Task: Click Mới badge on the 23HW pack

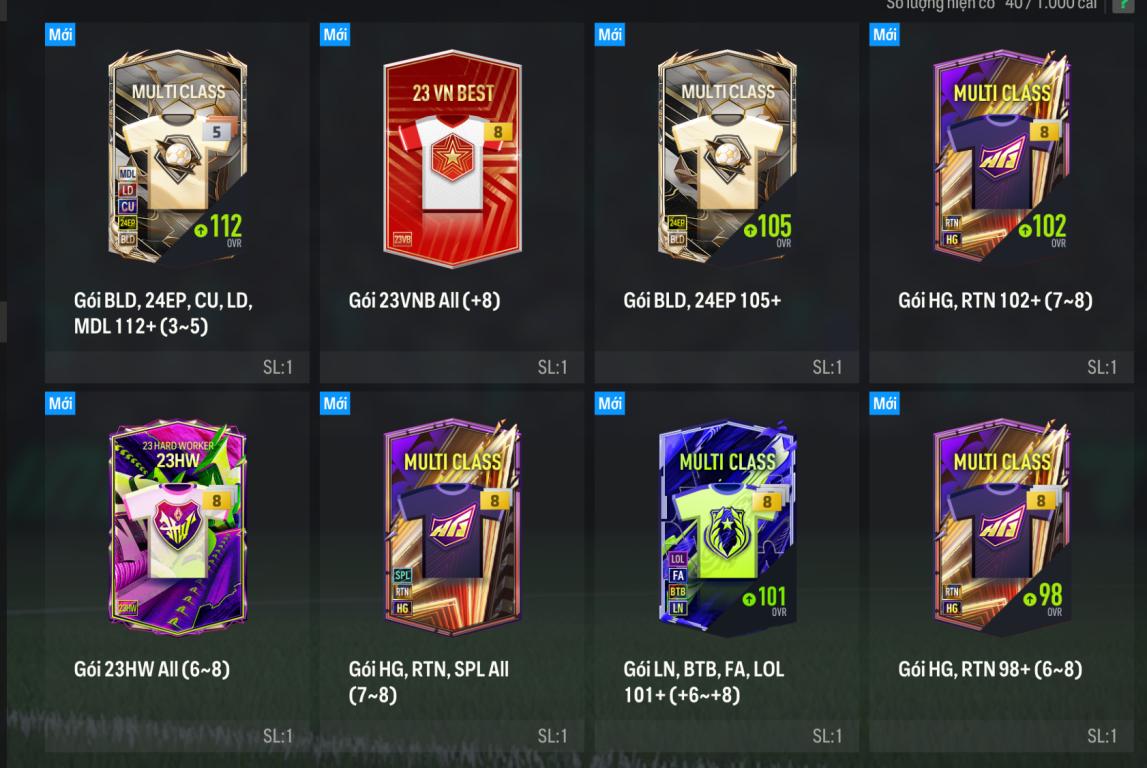Action: click(60, 403)
